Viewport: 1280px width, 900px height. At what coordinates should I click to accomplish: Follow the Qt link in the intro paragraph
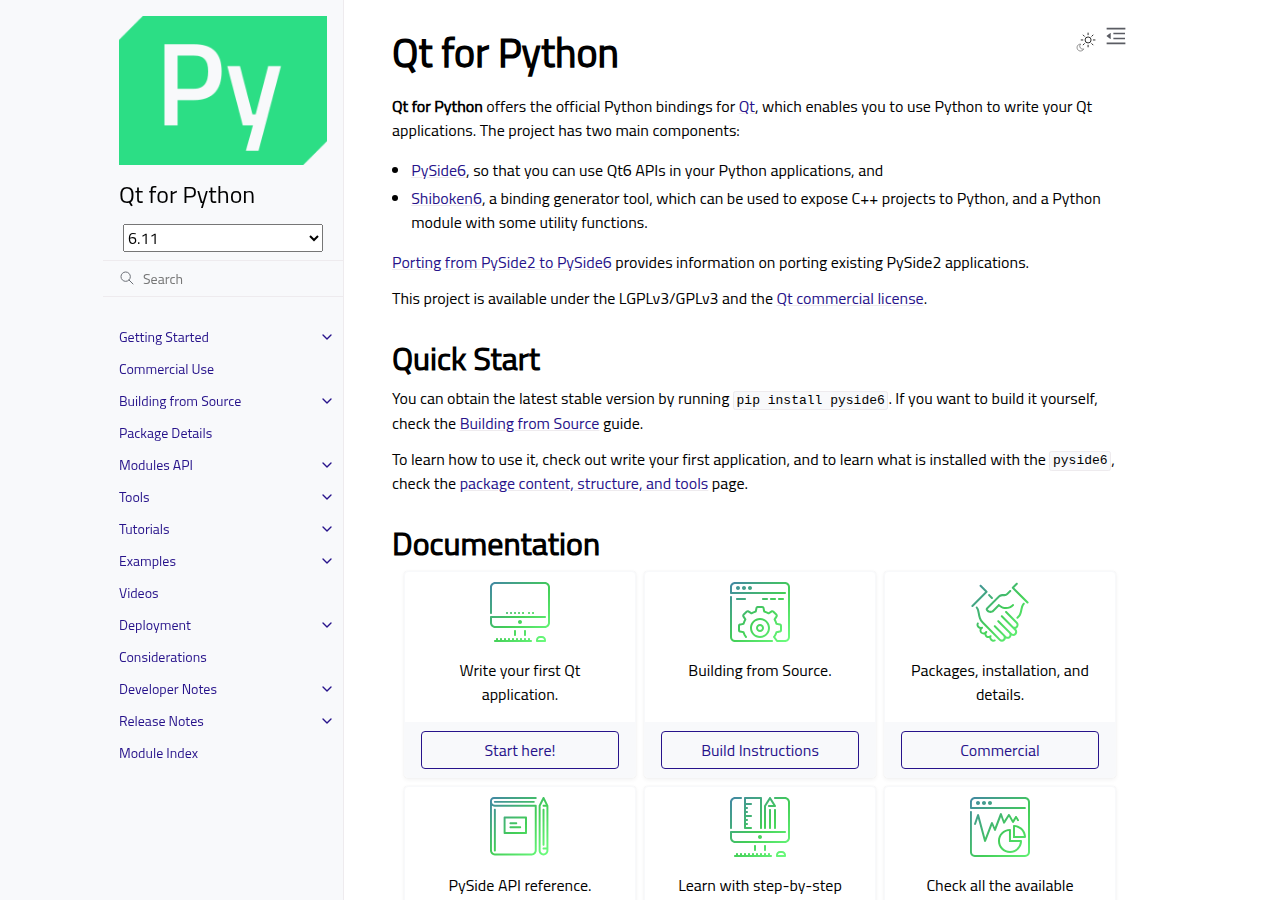[747, 107]
